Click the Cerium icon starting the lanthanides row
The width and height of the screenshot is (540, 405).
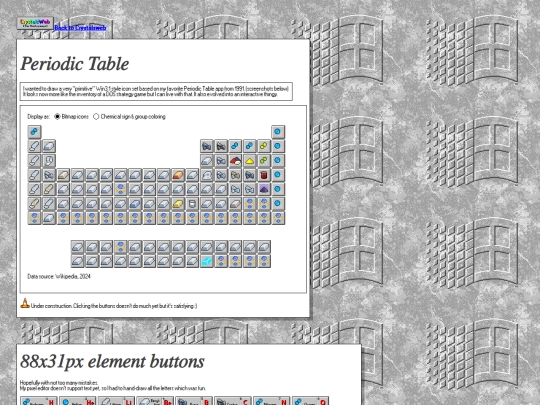coord(77,247)
